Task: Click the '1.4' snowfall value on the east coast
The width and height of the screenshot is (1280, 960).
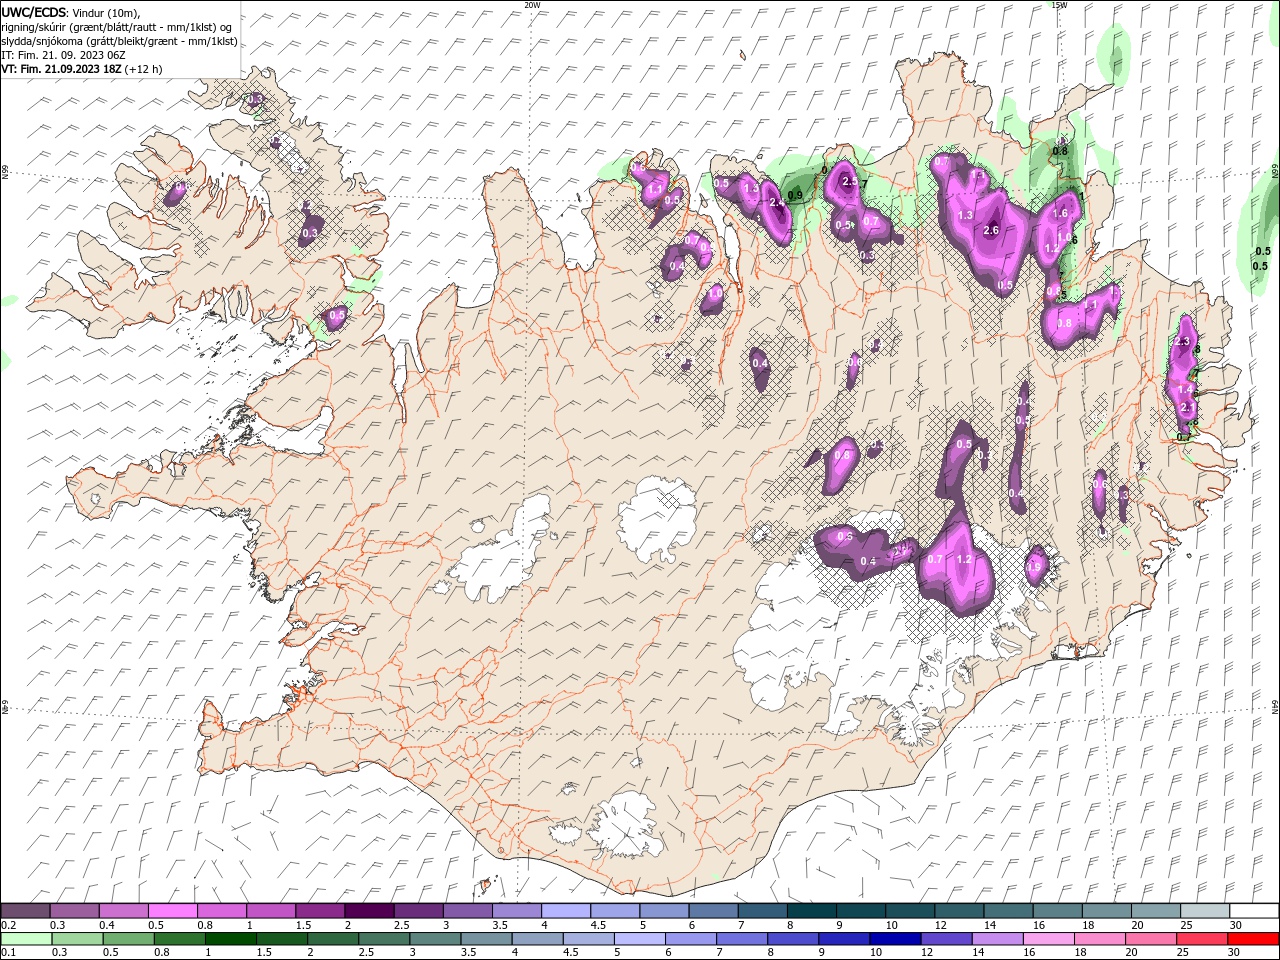Action: click(1185, 389)
